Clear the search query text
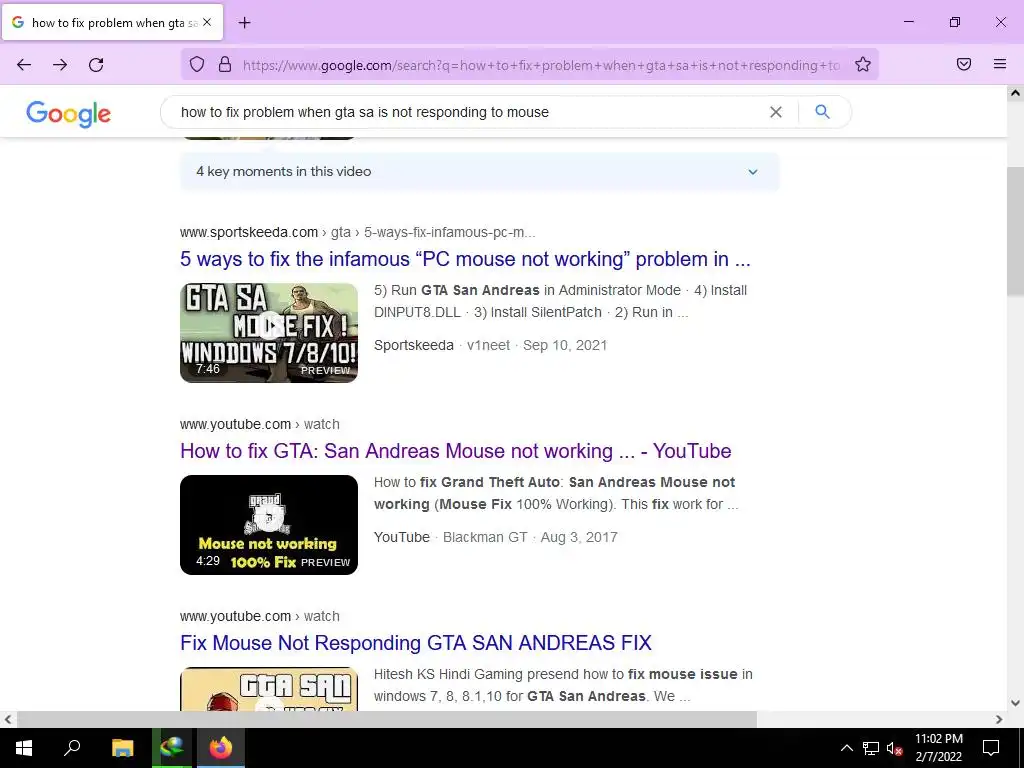Screen dimensions: 1024x768 (x=776, y=112)
